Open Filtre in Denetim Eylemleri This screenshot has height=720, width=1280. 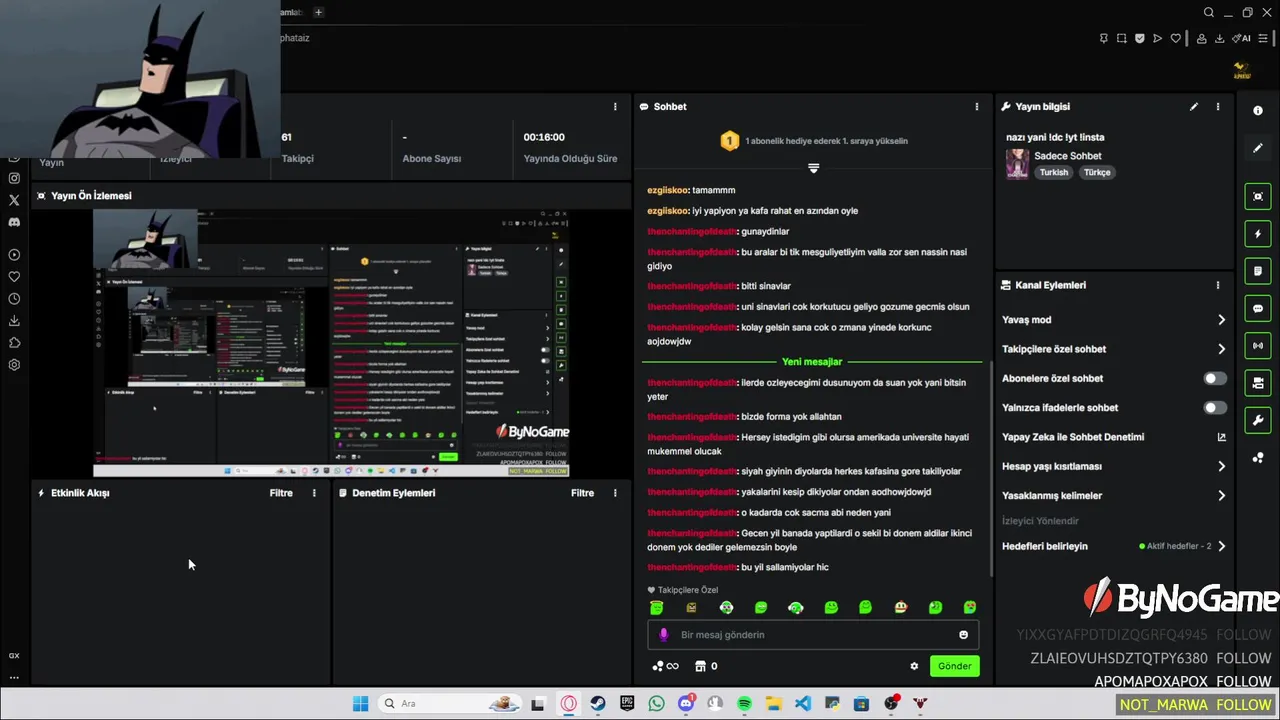[583, 493]
